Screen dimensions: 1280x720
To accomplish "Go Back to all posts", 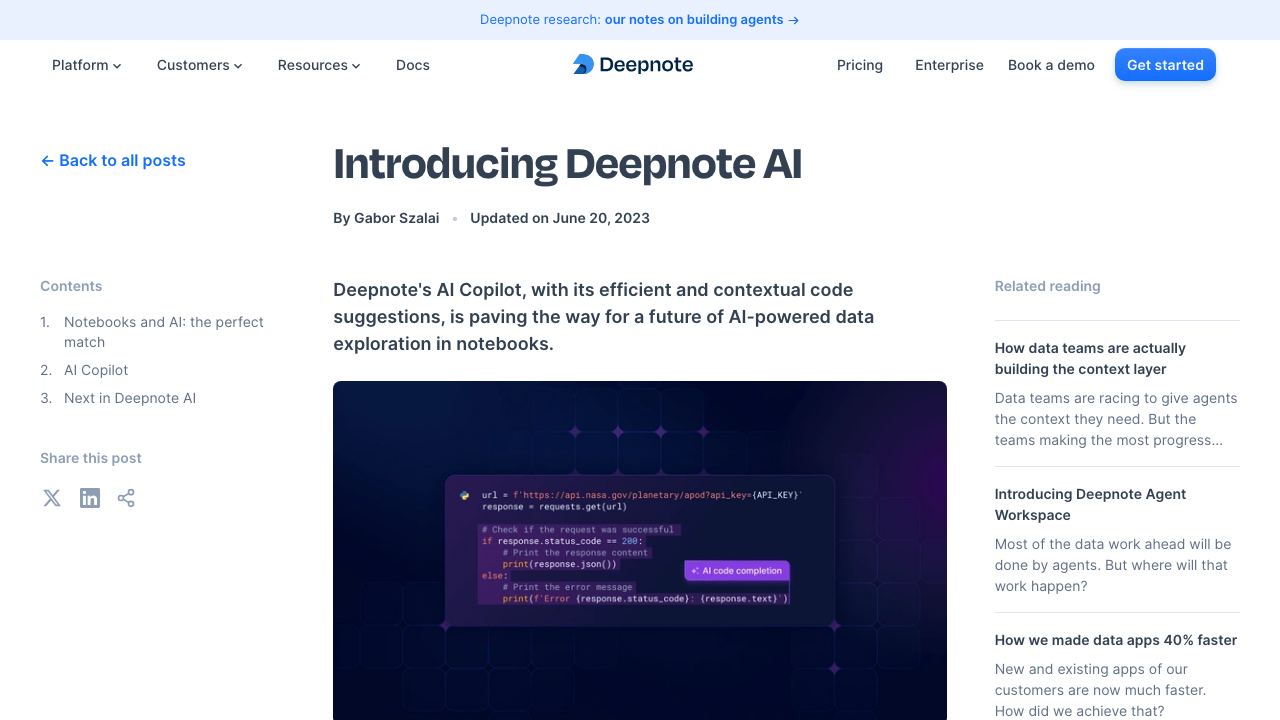I will (x=113, y=160).
